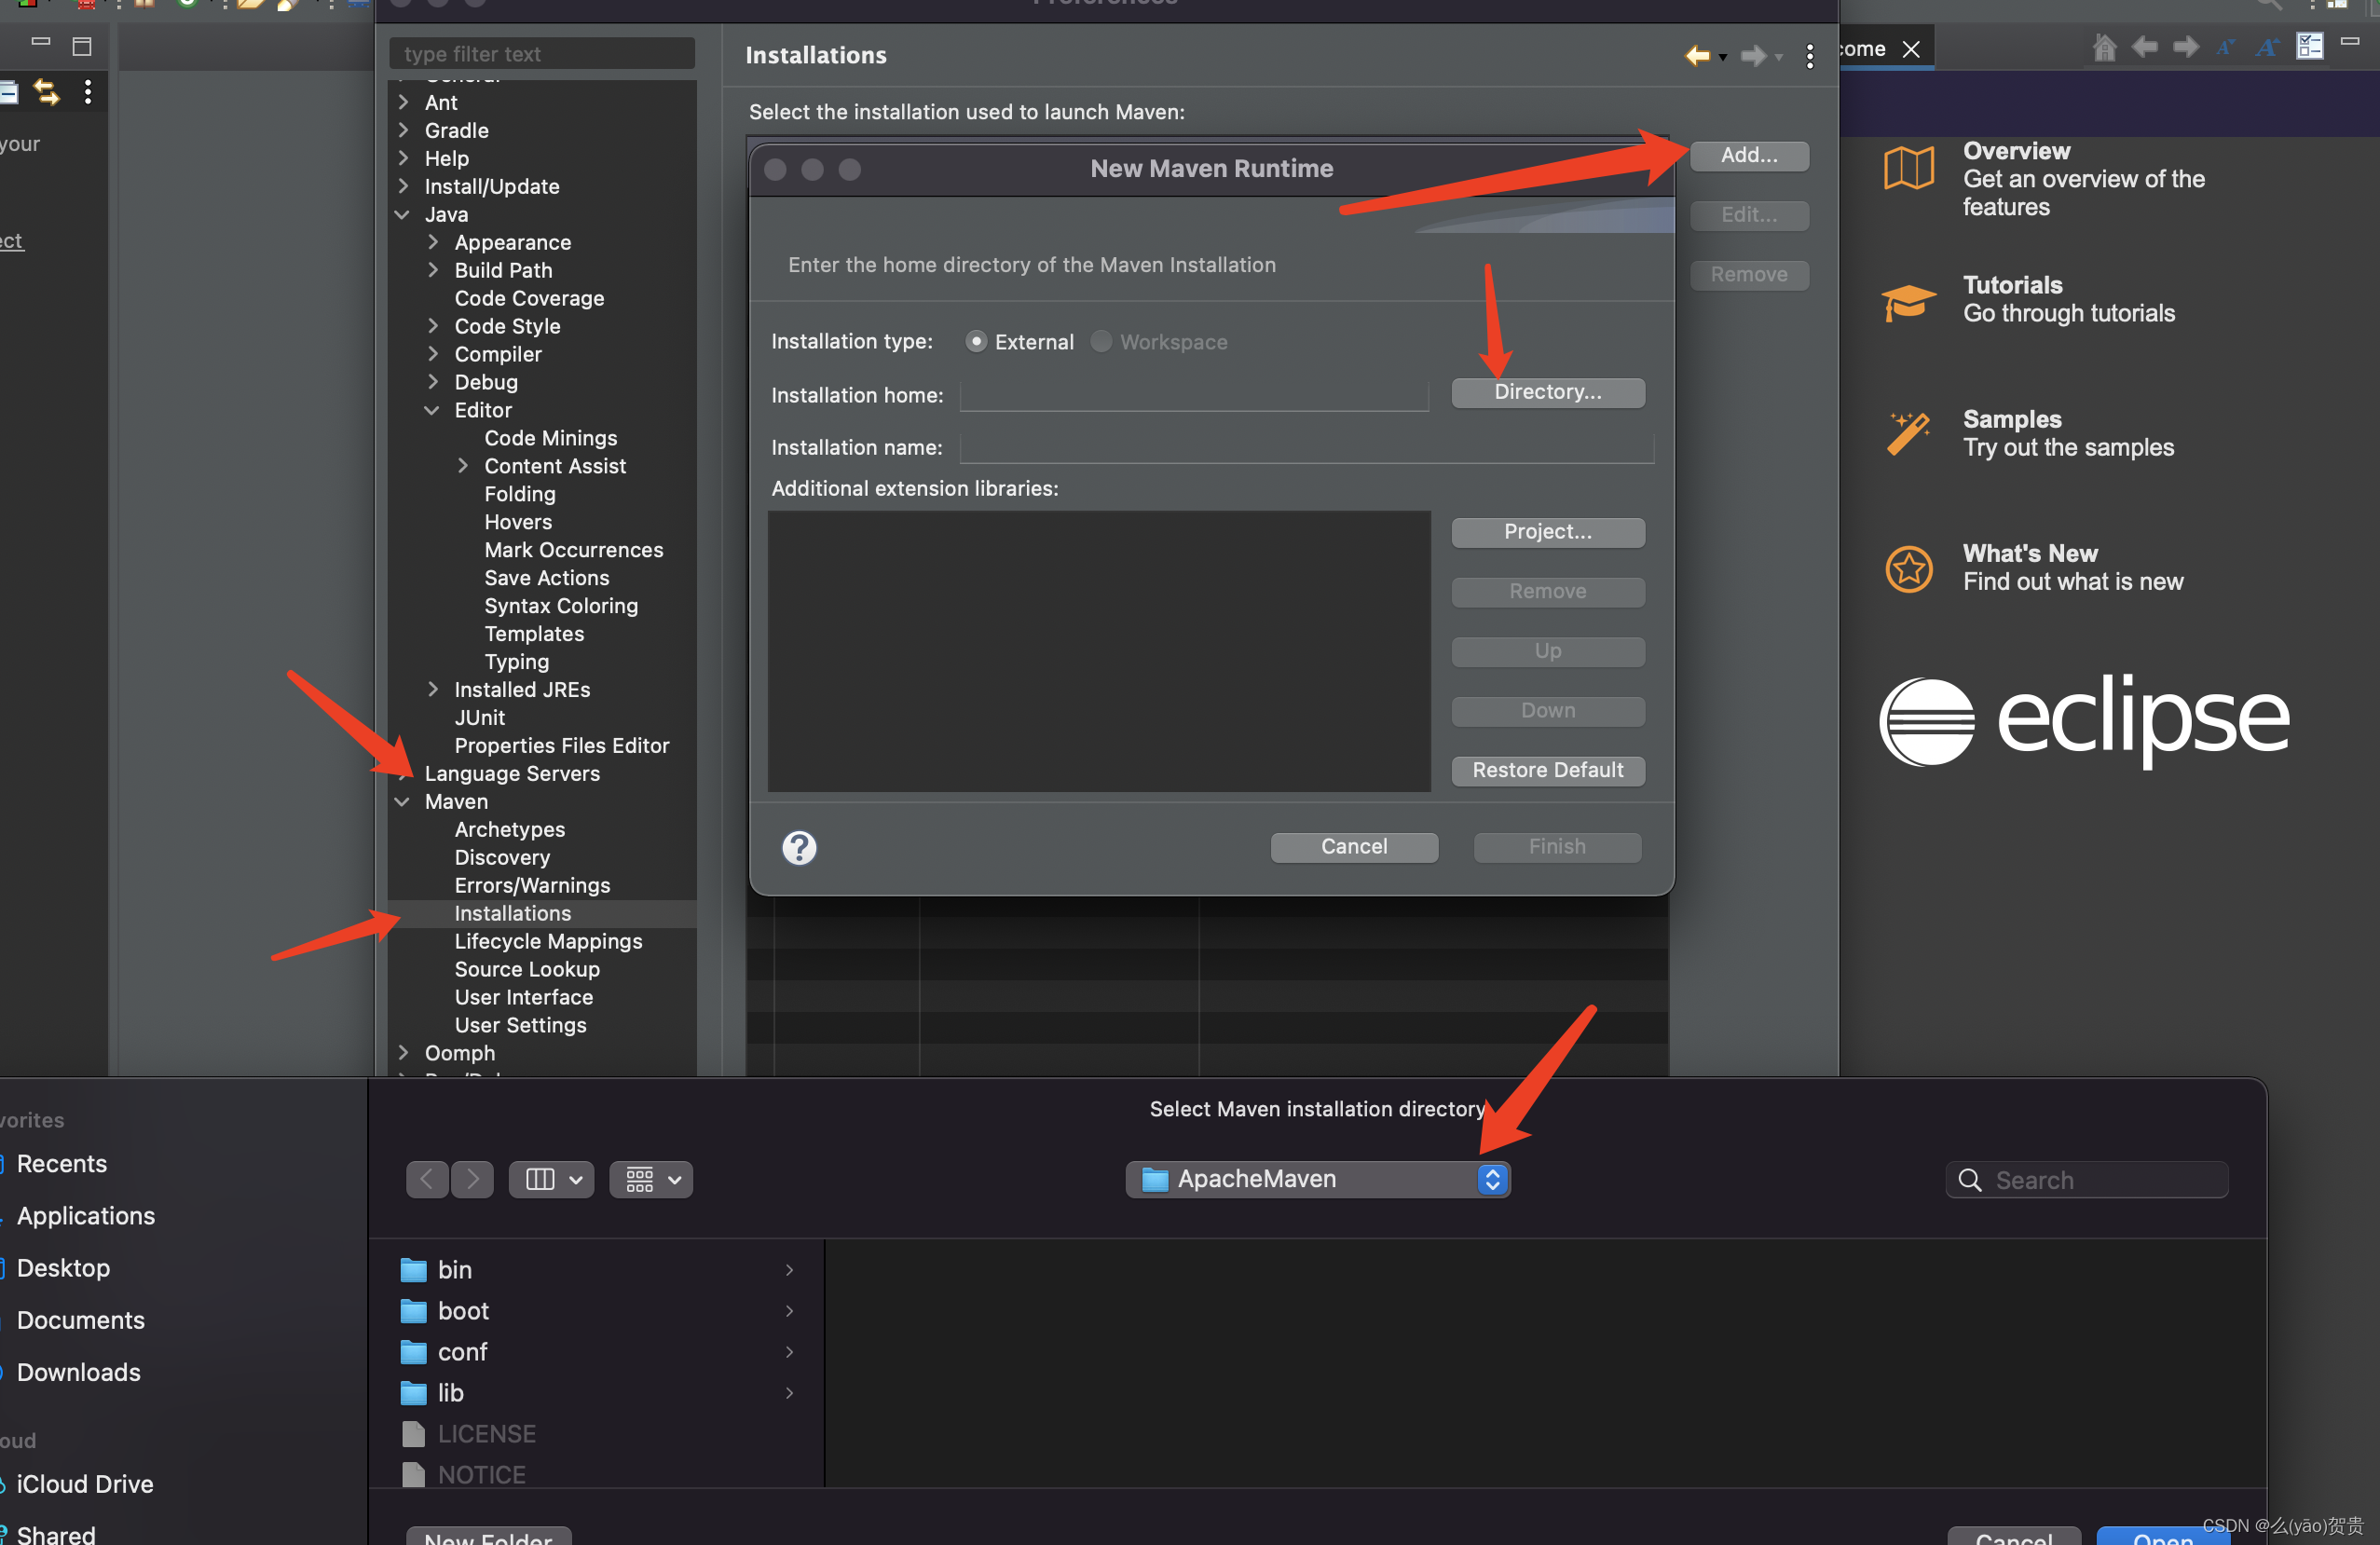Expand the Ant tree node
This screenshot has height=1545, width=2380.
(403, 102)
